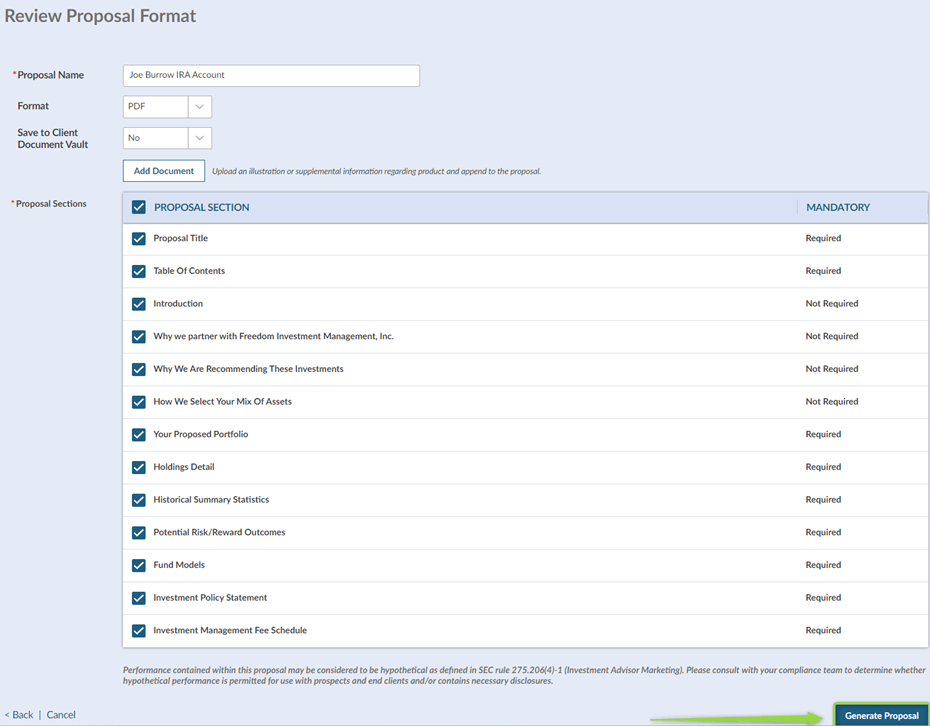Click the Generate Proposal button
Image resolution: width=930 pixels, height=726 pixels.
[x=881, y=715]
